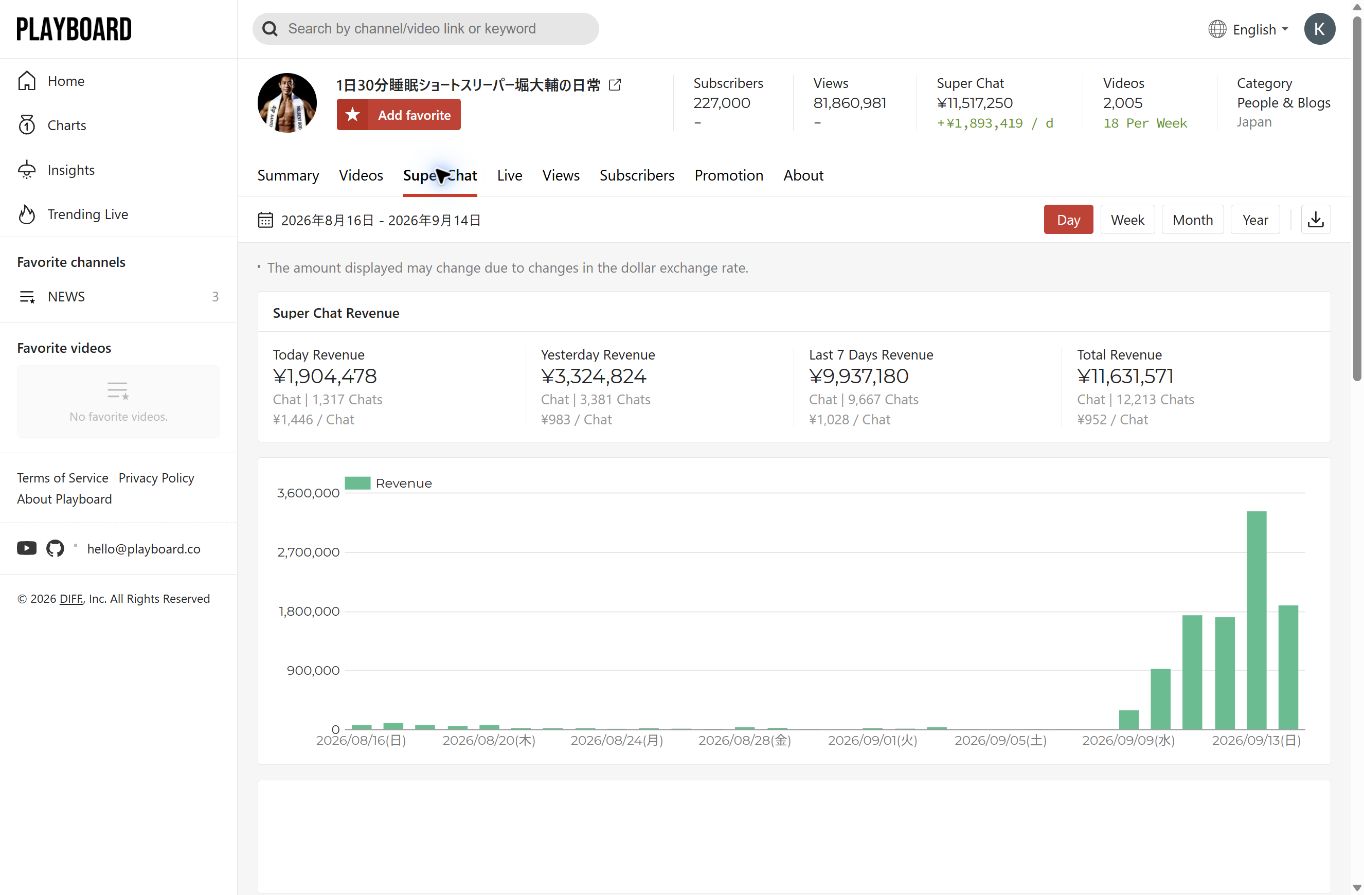Click the DIFF company link
Viewport: 1364px width, 895px height.
point(71,599)
